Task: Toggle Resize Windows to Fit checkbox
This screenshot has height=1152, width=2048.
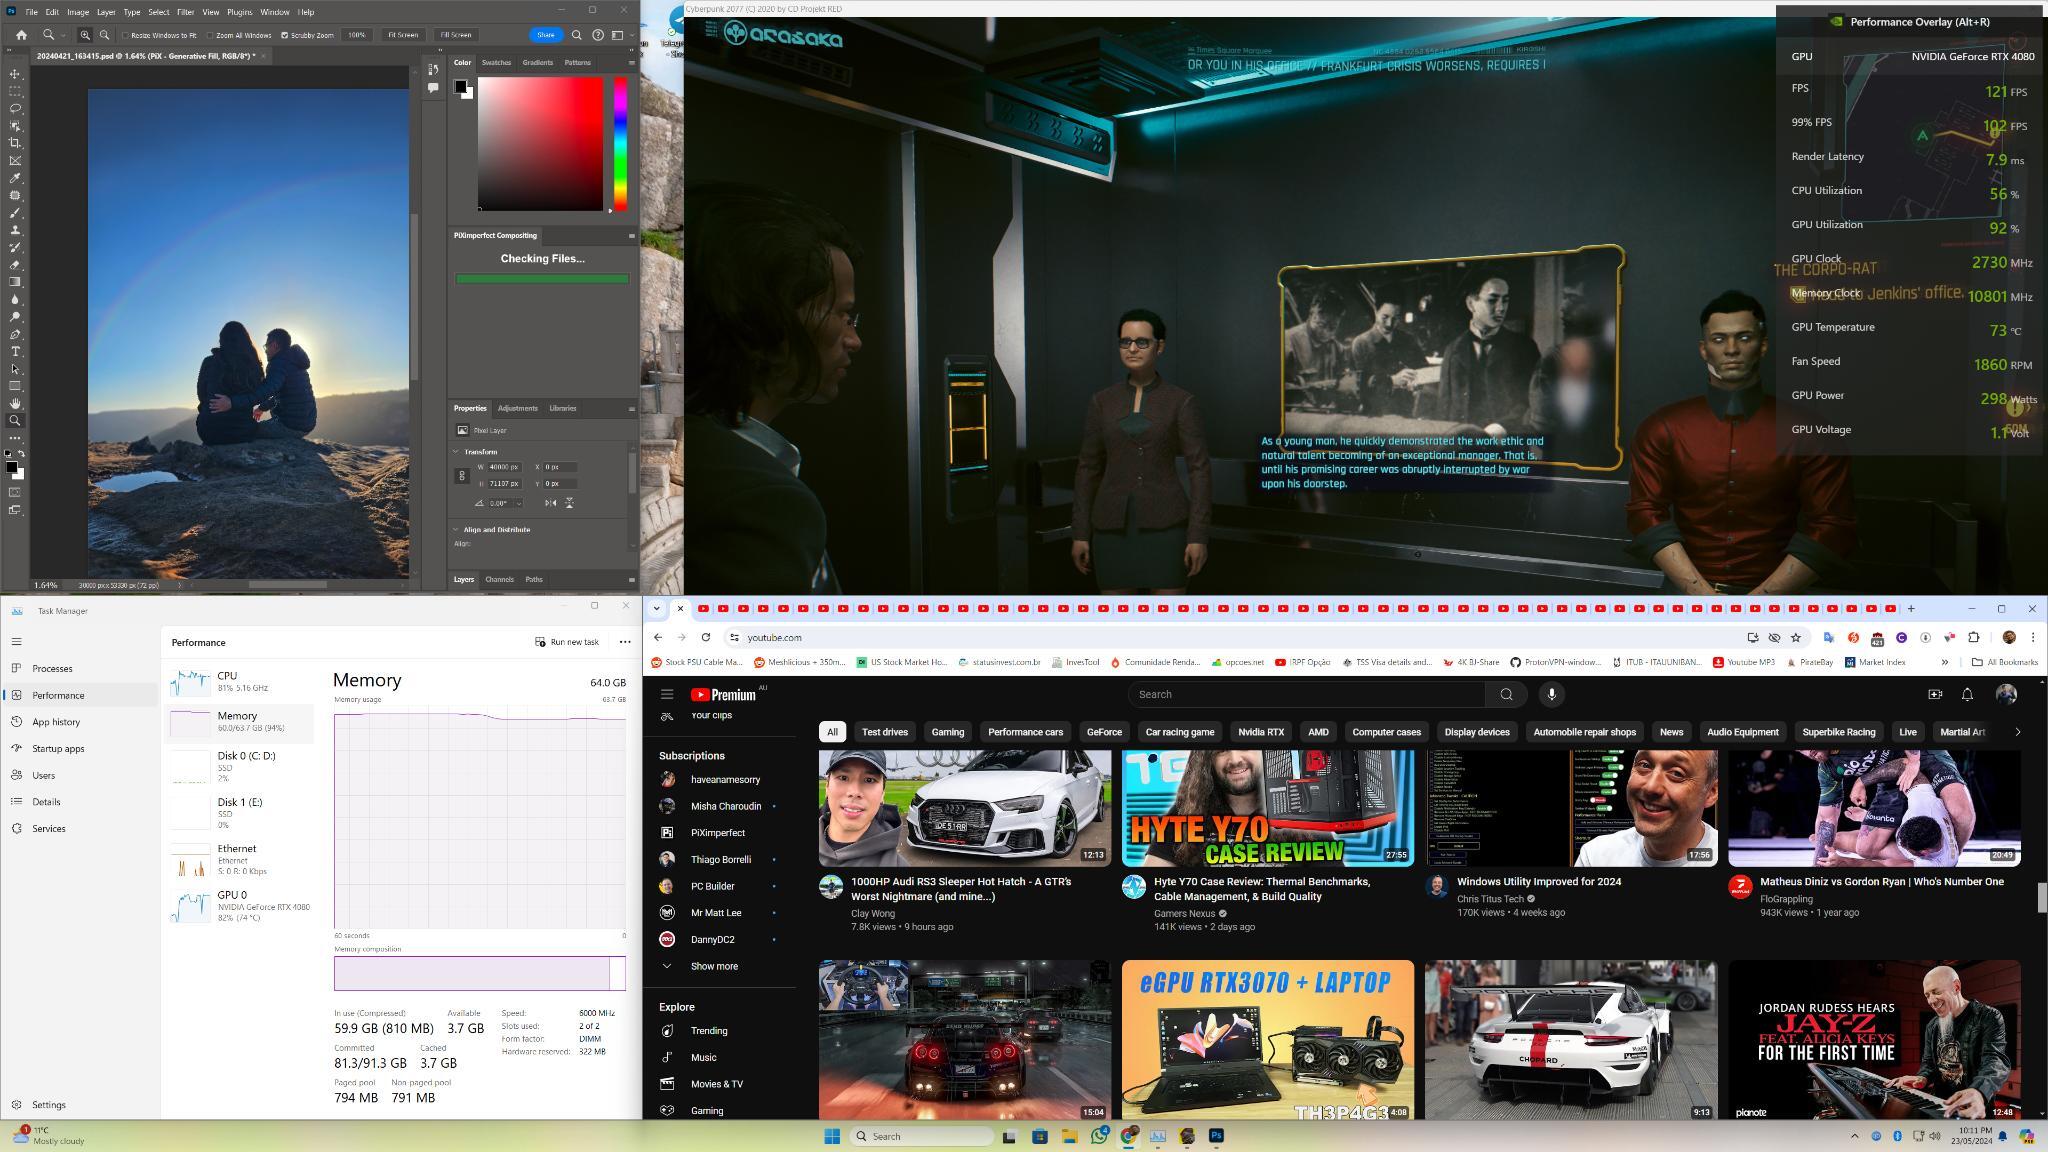Action: pyautogui.click(x=126, y=35)
